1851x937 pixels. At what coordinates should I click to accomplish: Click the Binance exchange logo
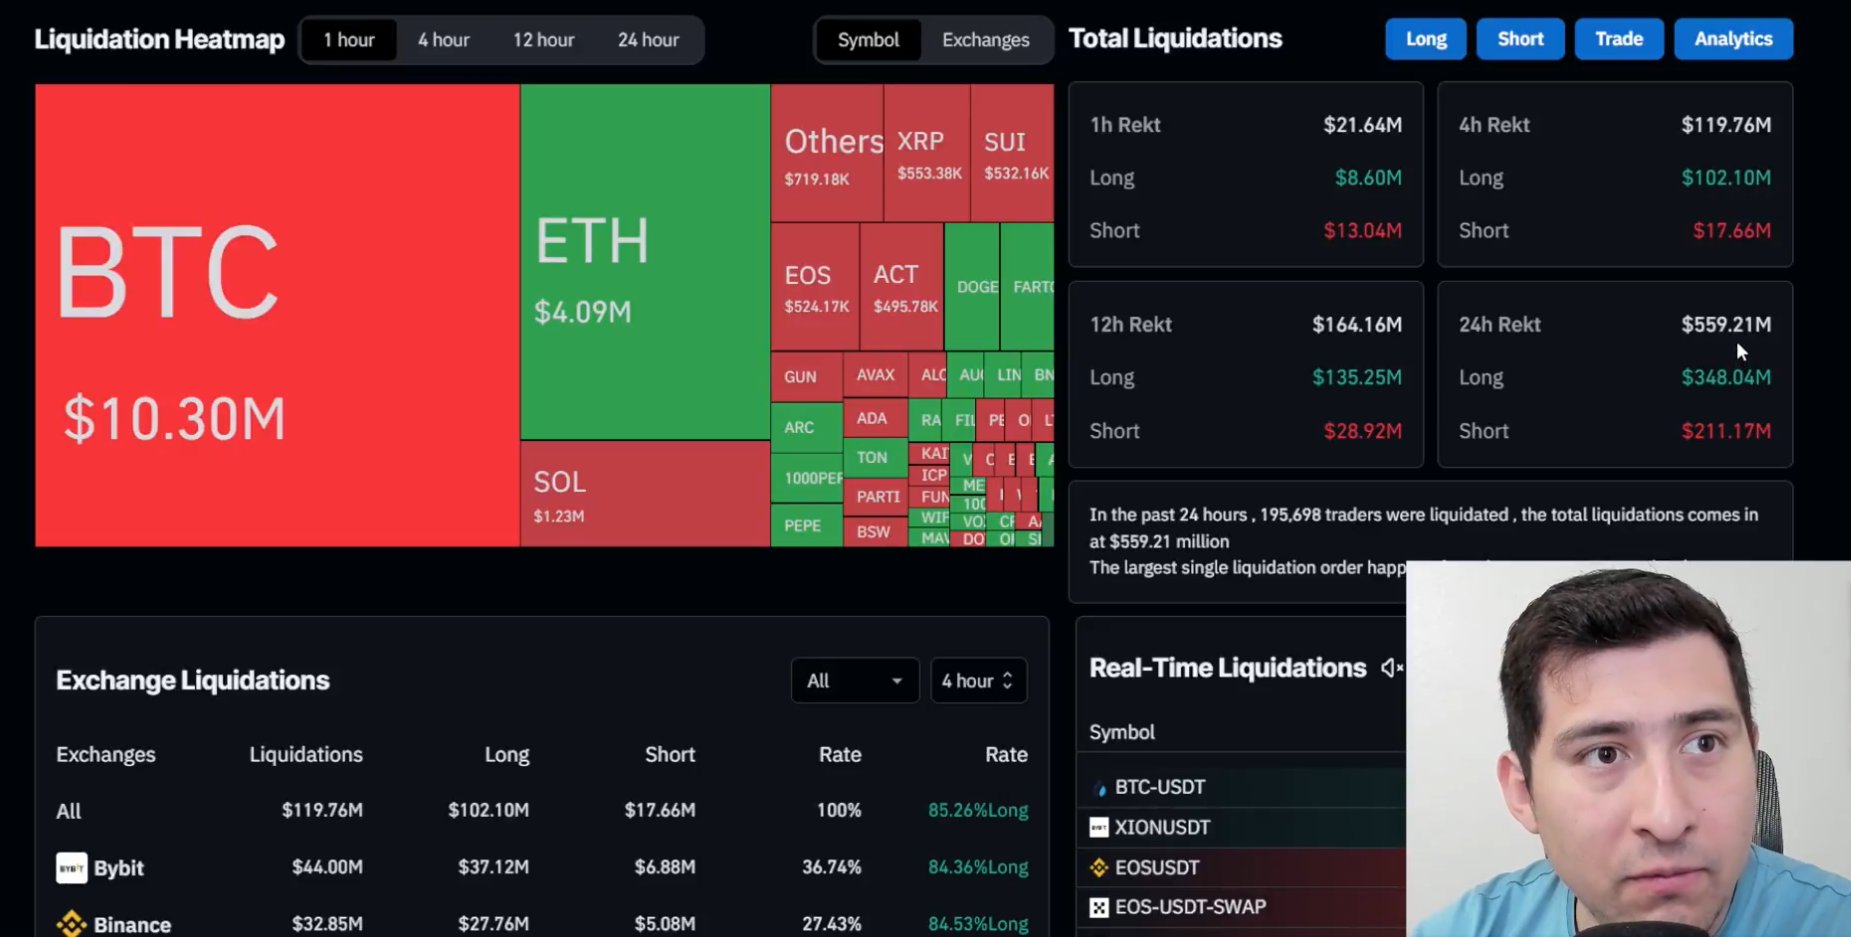71,924
